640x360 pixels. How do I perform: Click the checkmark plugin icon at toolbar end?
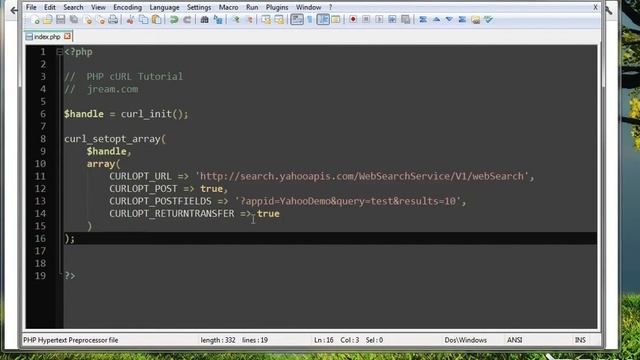point(489,20)
